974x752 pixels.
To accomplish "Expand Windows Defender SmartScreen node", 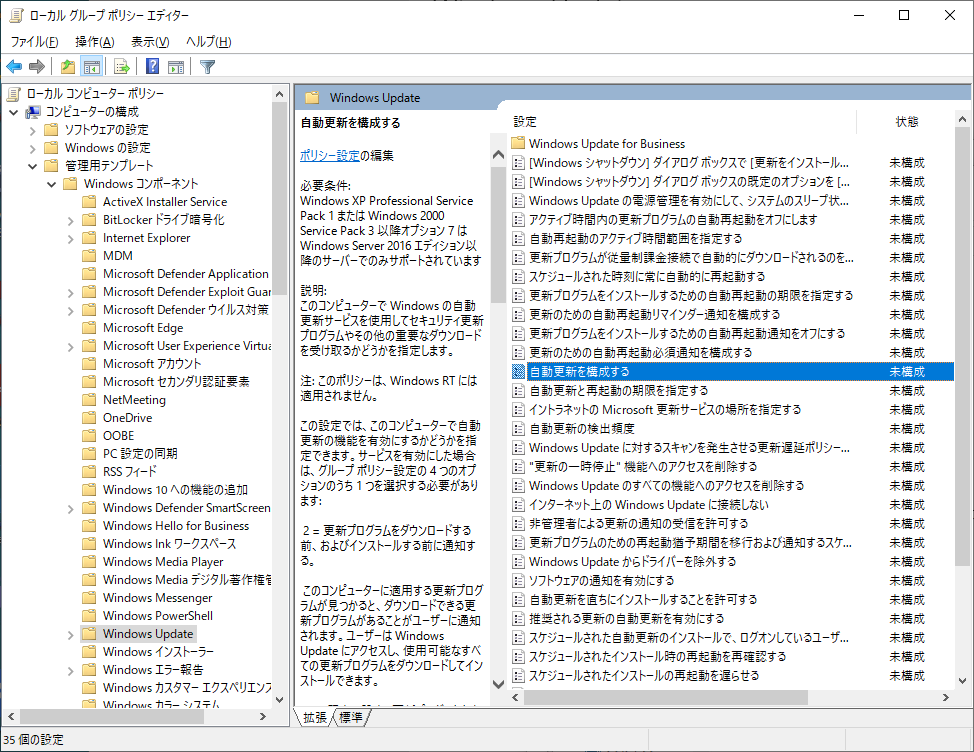I will [x=70, y=509].
